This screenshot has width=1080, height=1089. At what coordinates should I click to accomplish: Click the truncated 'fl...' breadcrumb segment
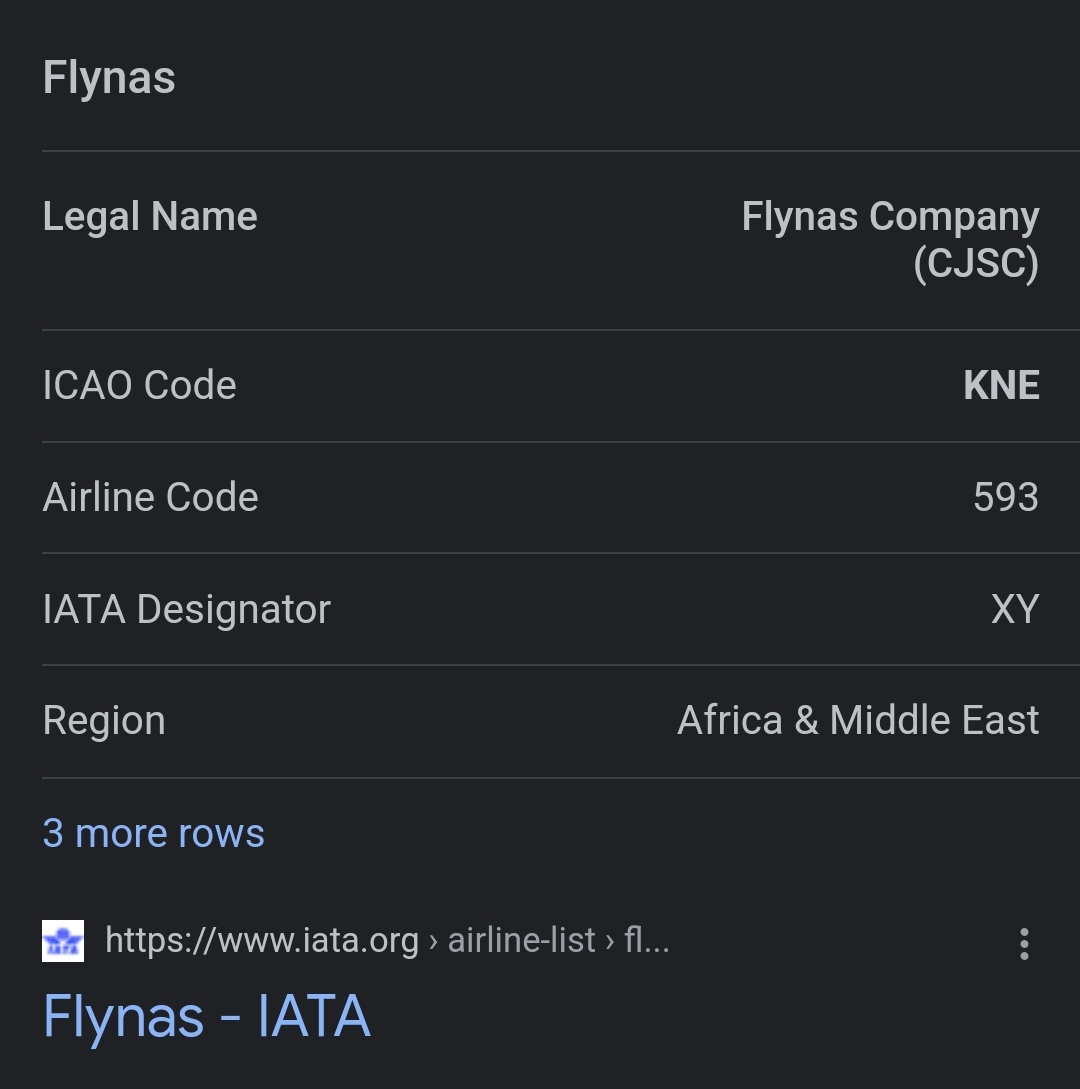(x=646, y=941)
